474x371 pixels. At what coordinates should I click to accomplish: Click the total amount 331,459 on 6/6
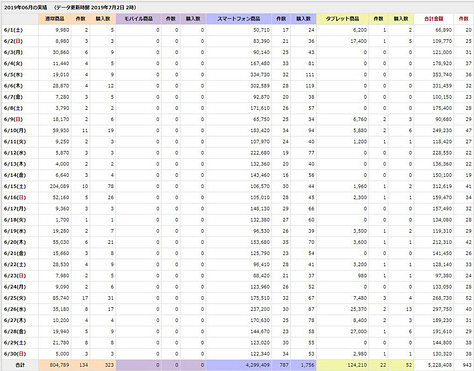pyautogui.click(x=442, y=86)
